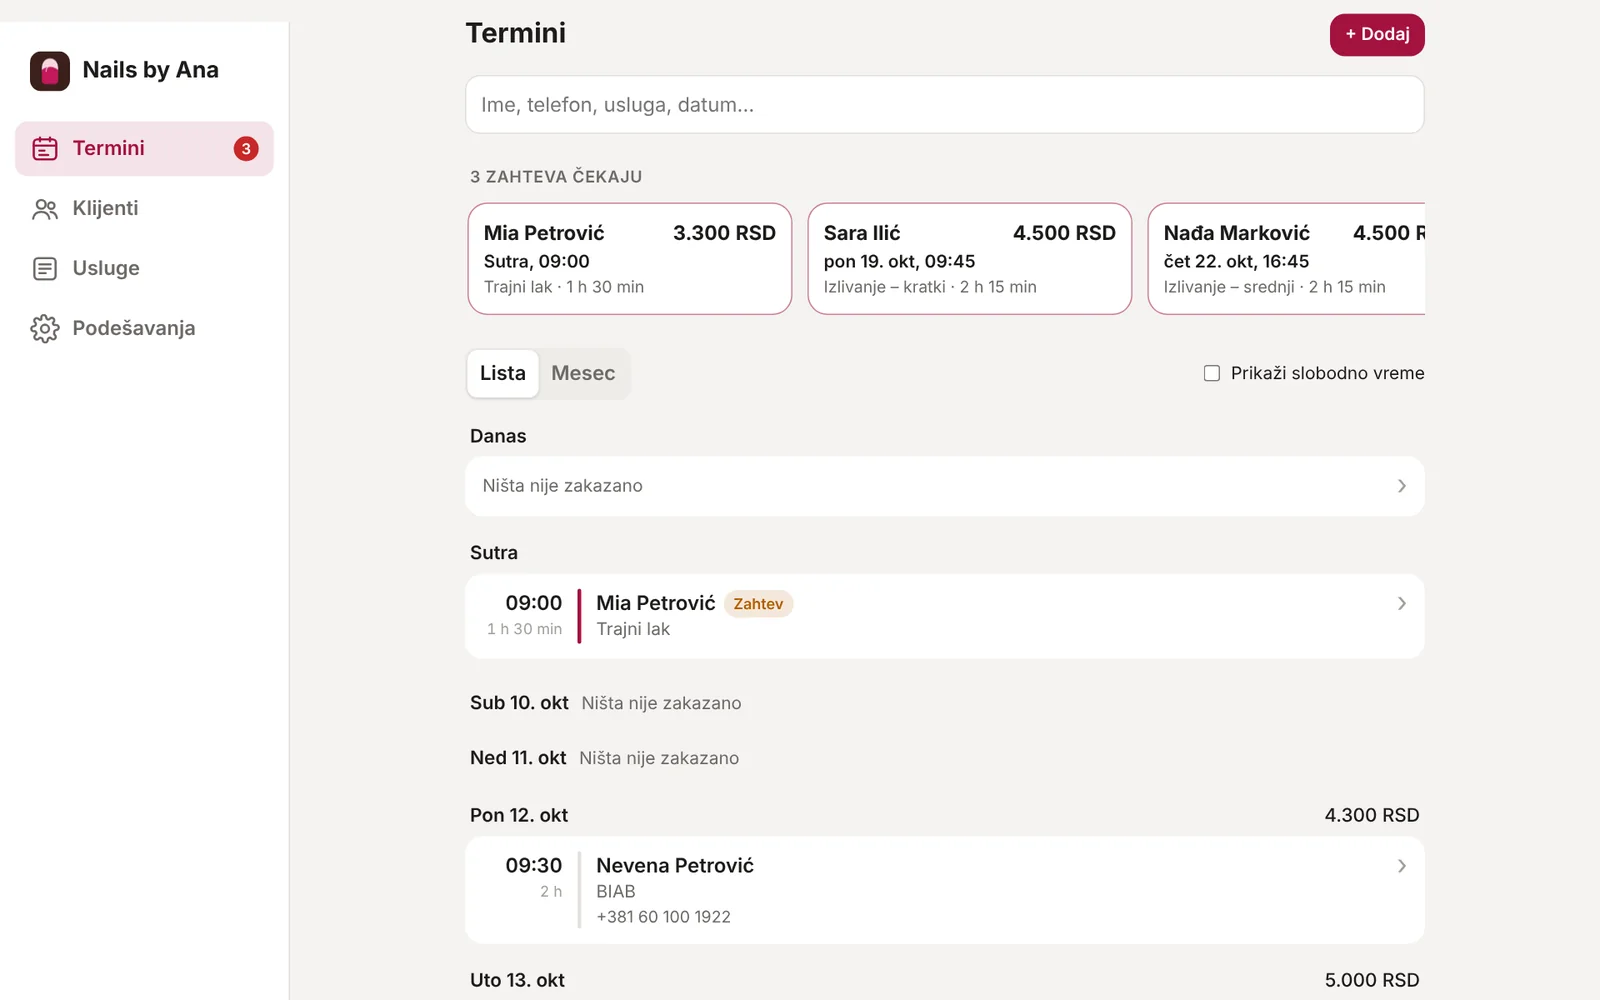Click the phone number +381 60 100 1922
Viewport: 1600px width, 1000px height.
(664, 917)
